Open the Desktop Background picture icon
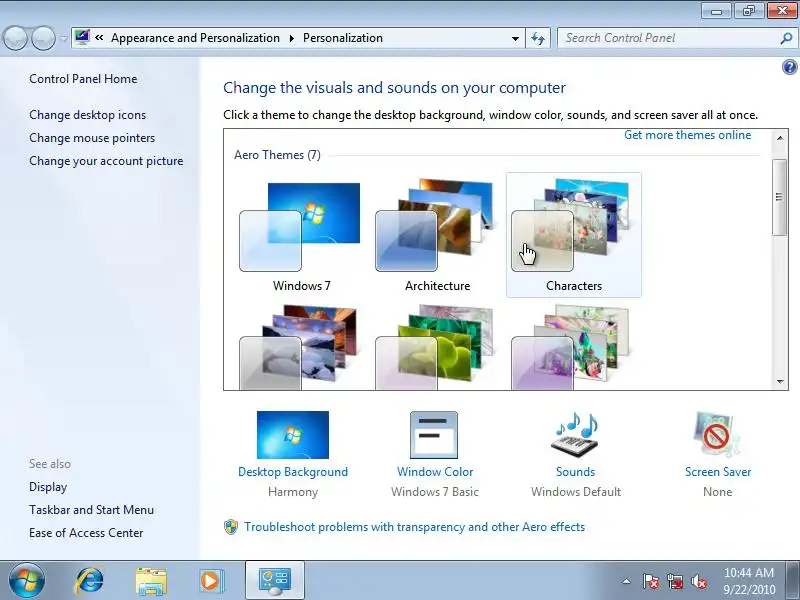 coord(293,435)
